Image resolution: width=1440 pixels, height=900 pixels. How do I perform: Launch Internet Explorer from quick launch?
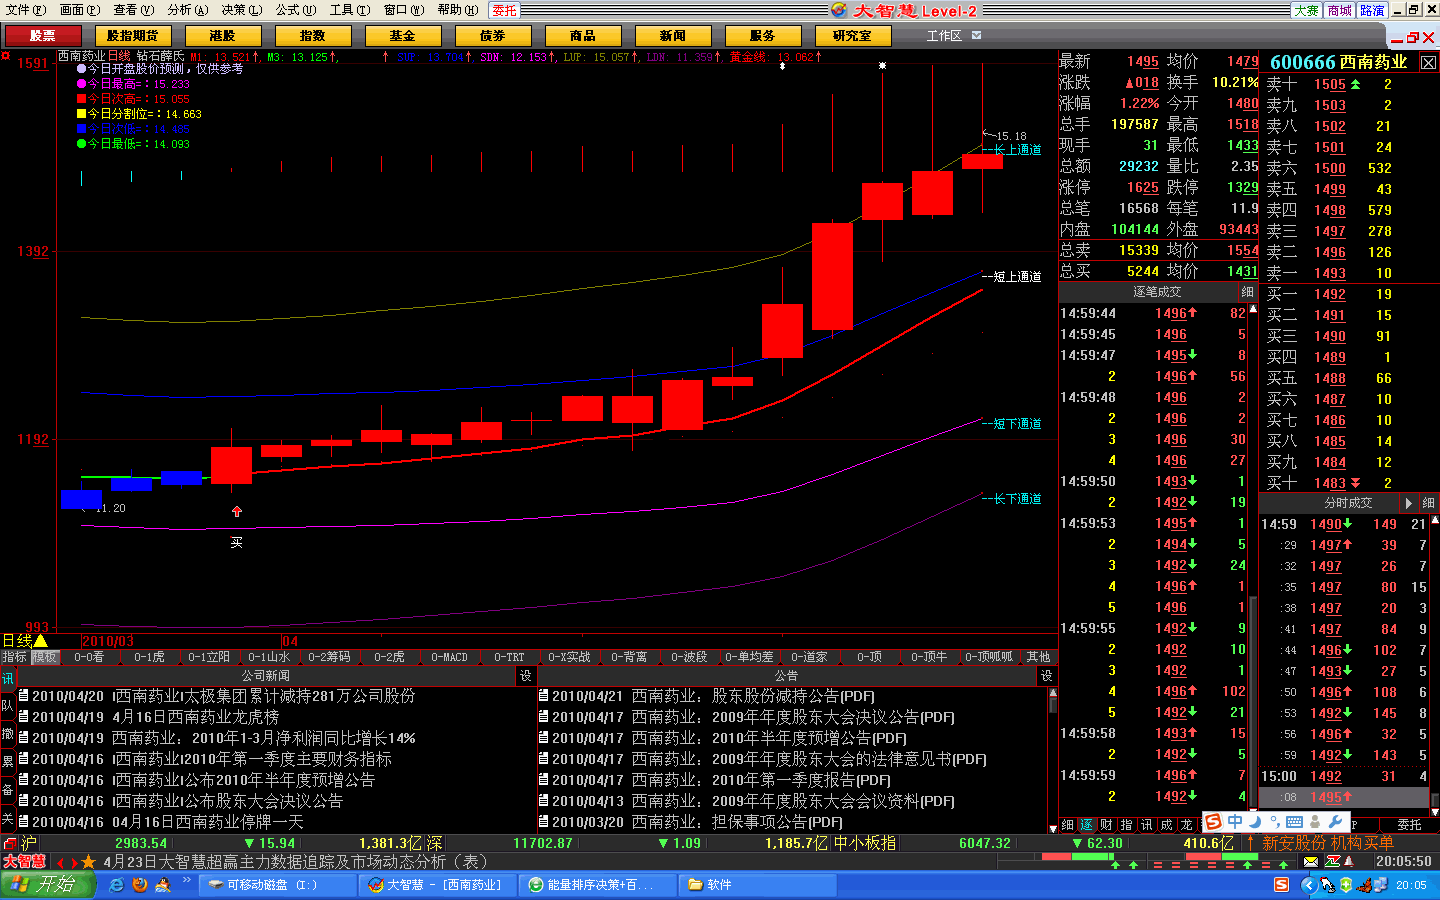tap(117, 885)
